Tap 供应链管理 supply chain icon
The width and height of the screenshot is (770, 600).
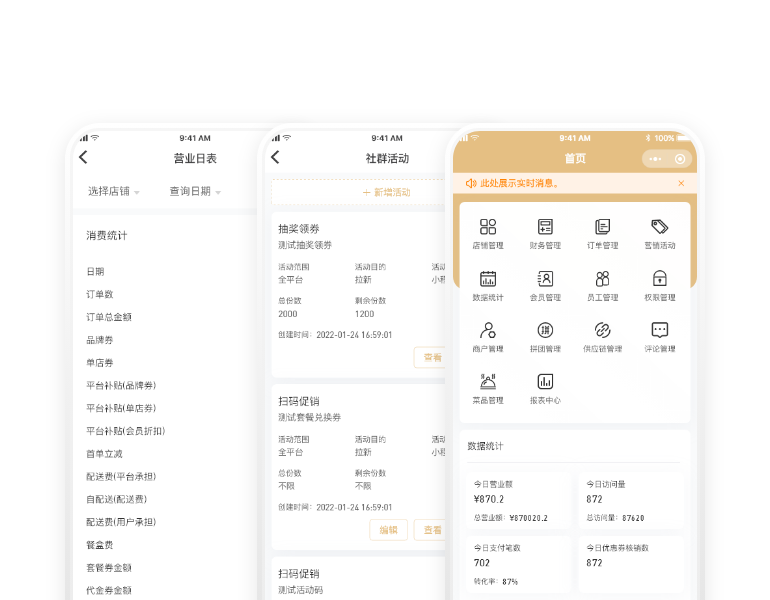point(602,331)
